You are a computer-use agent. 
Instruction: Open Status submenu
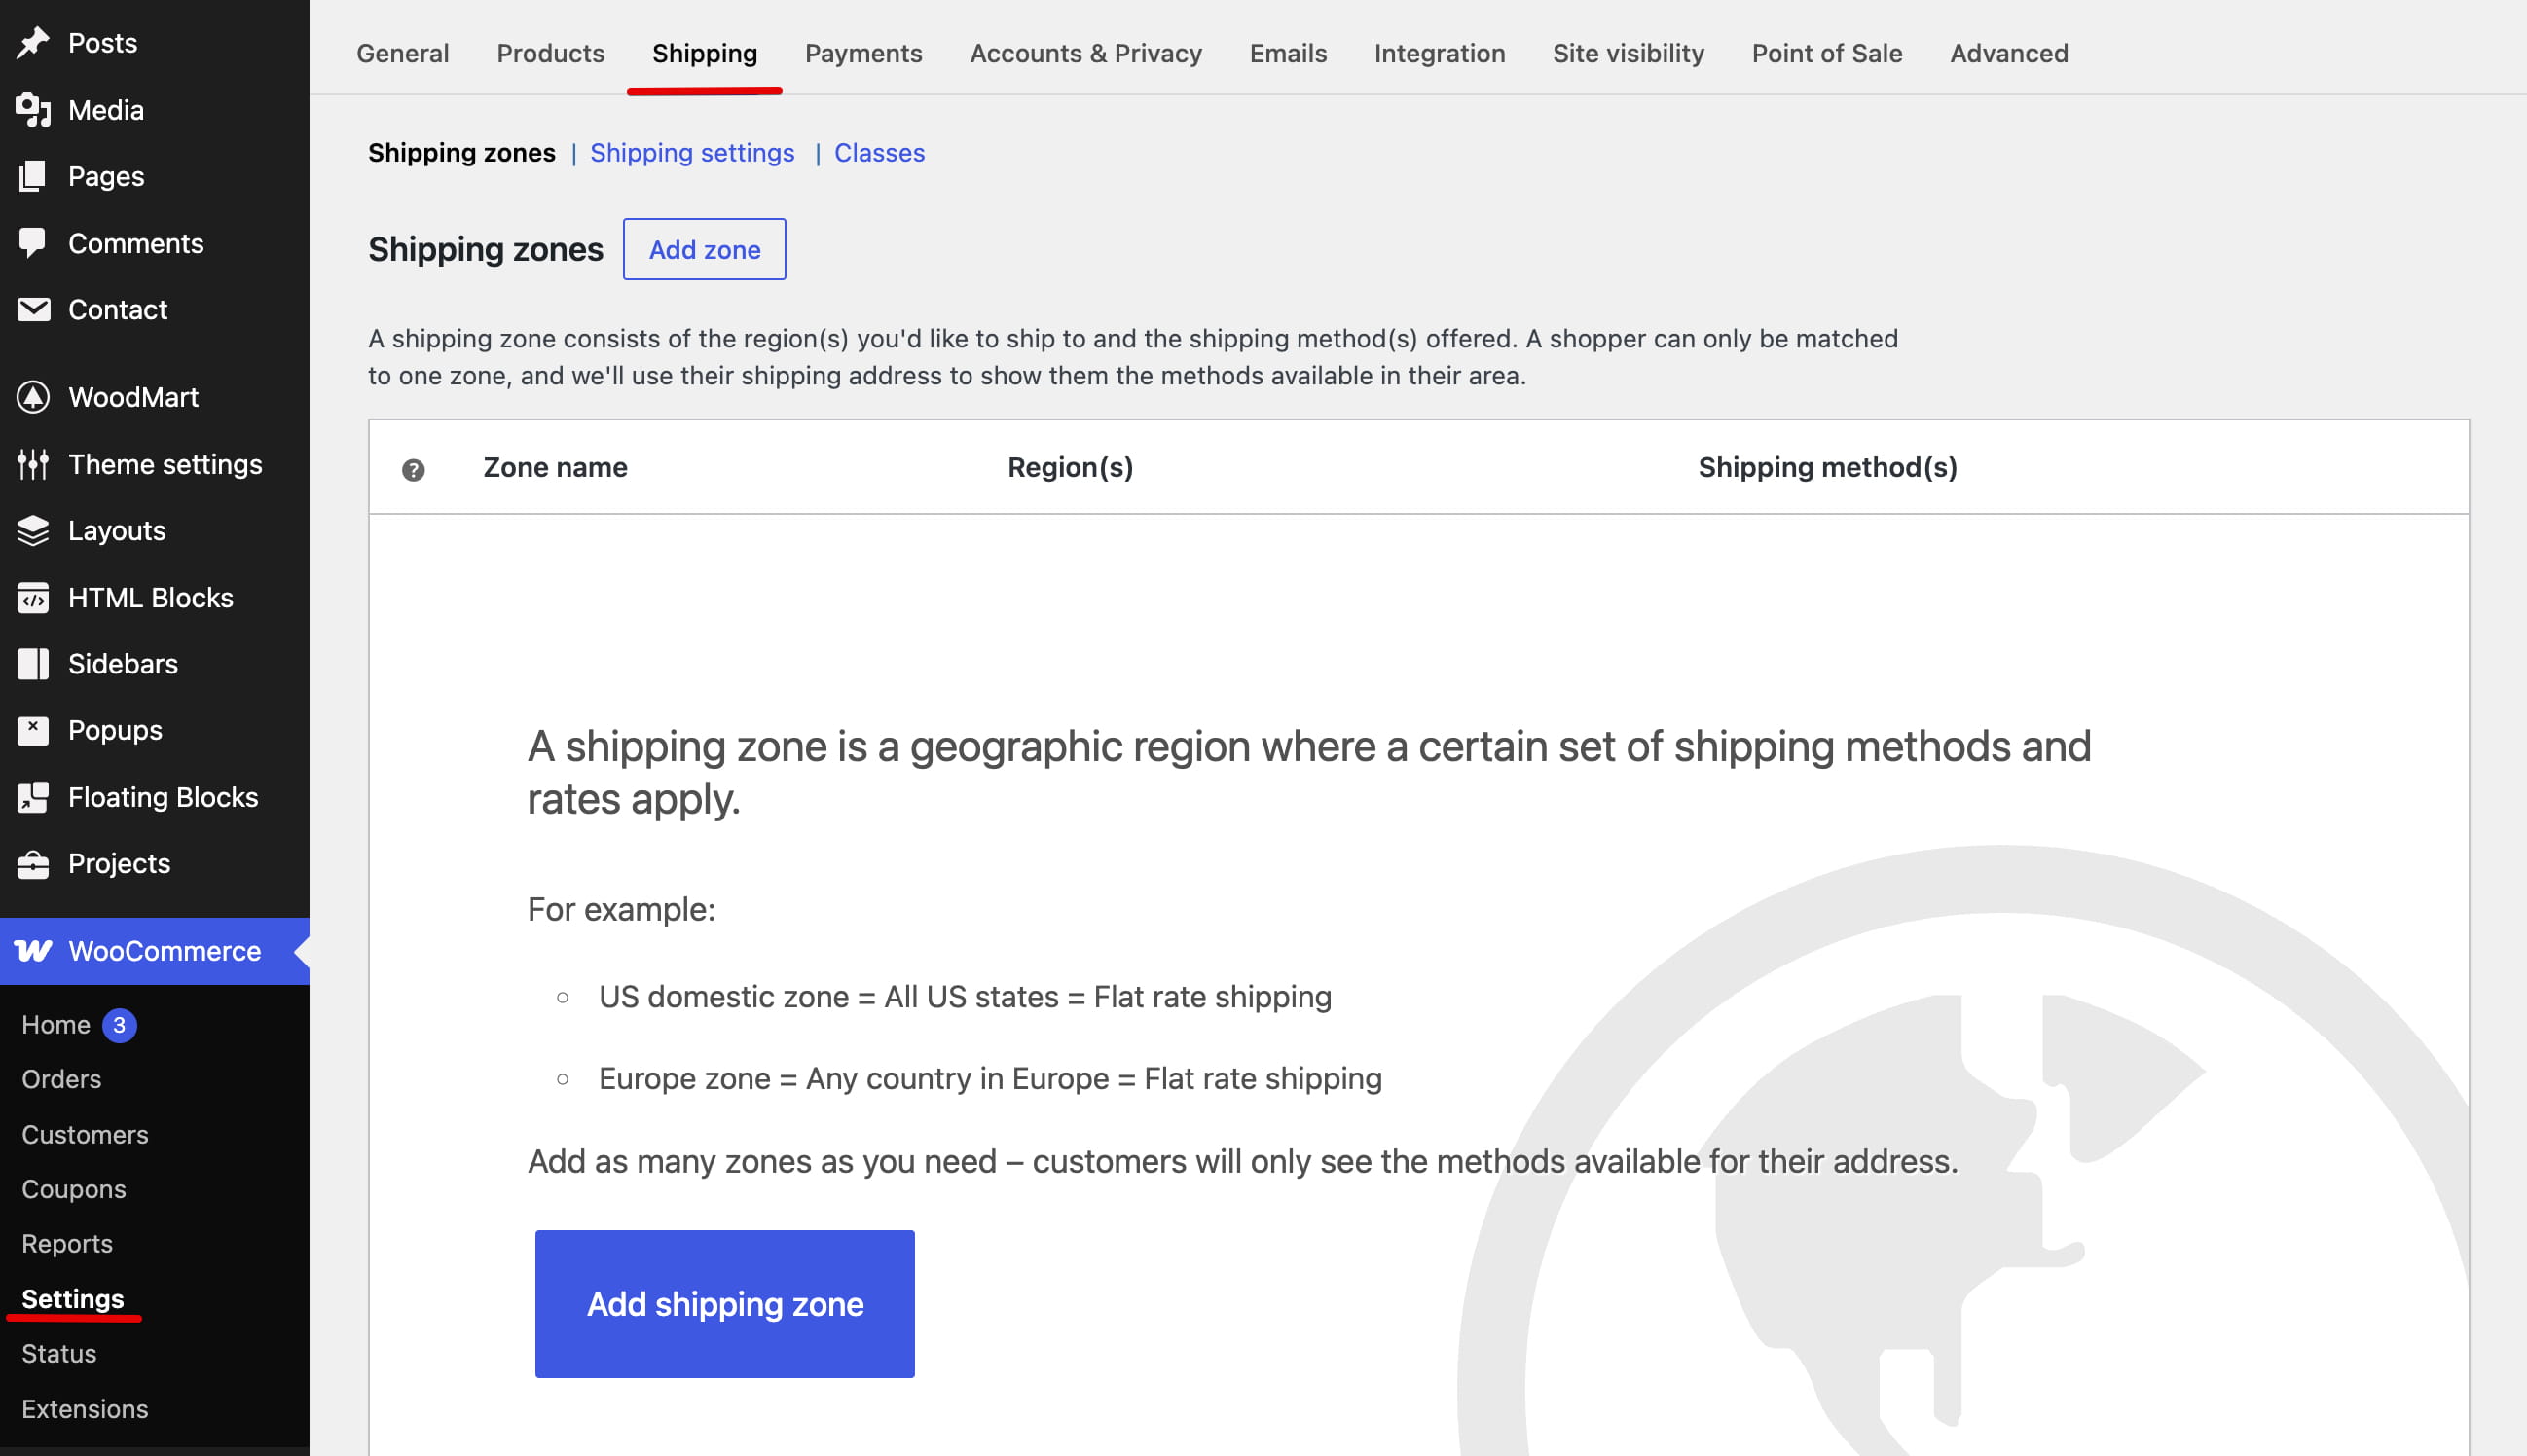[59, 1353]
